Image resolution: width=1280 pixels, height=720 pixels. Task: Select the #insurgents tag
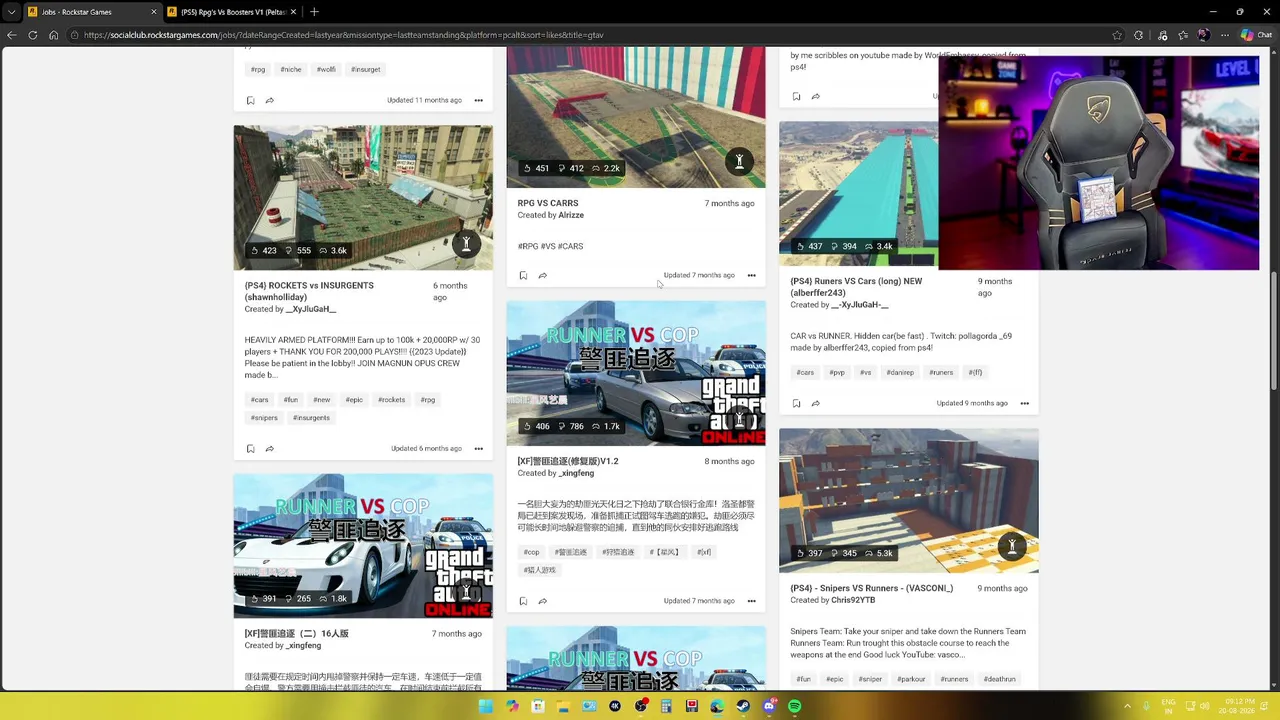coord(311,418)
